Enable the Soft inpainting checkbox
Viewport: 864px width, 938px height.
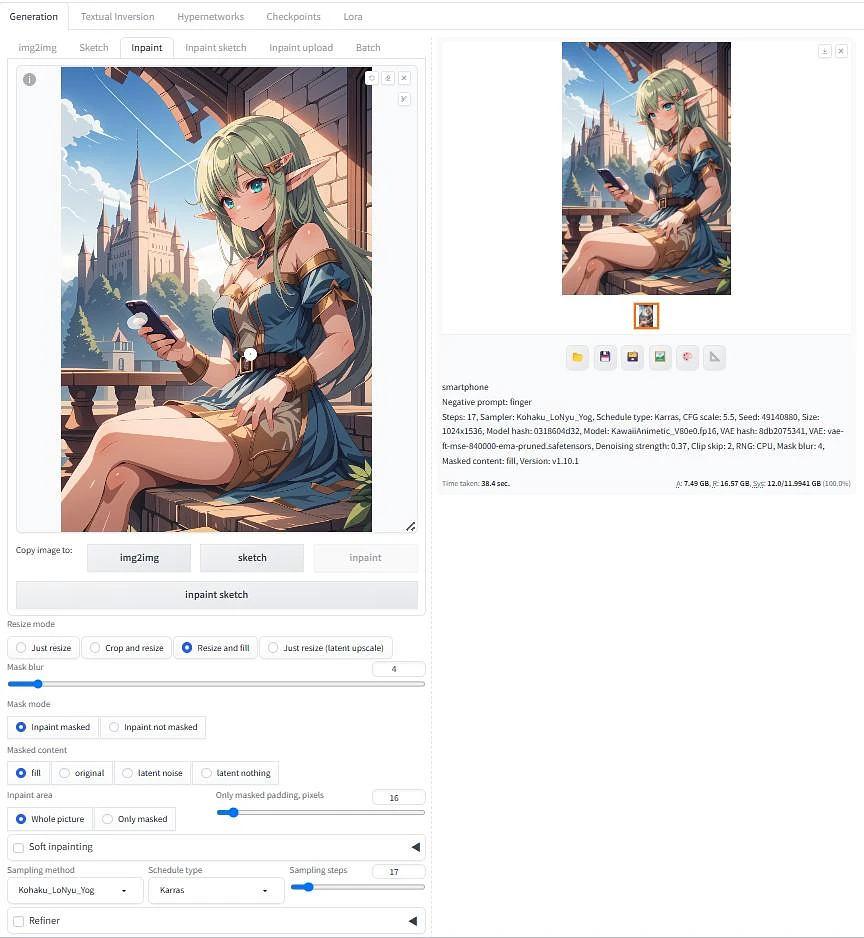(19, 847)
